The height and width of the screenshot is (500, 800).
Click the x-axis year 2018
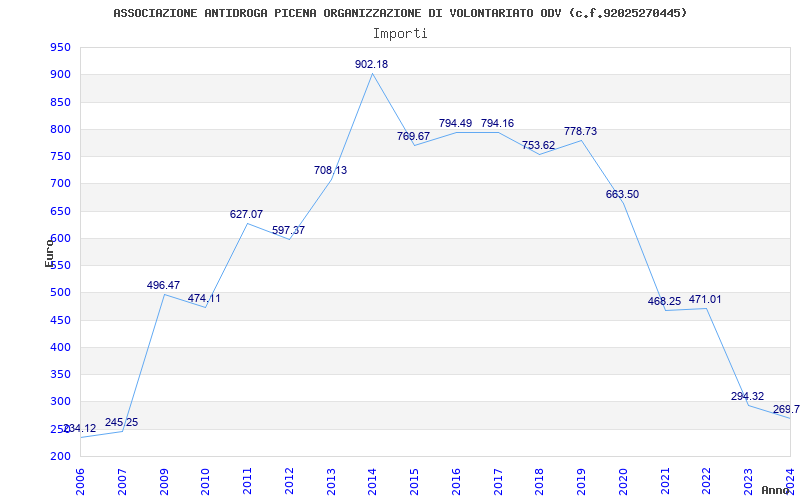[x=540, y=481]
